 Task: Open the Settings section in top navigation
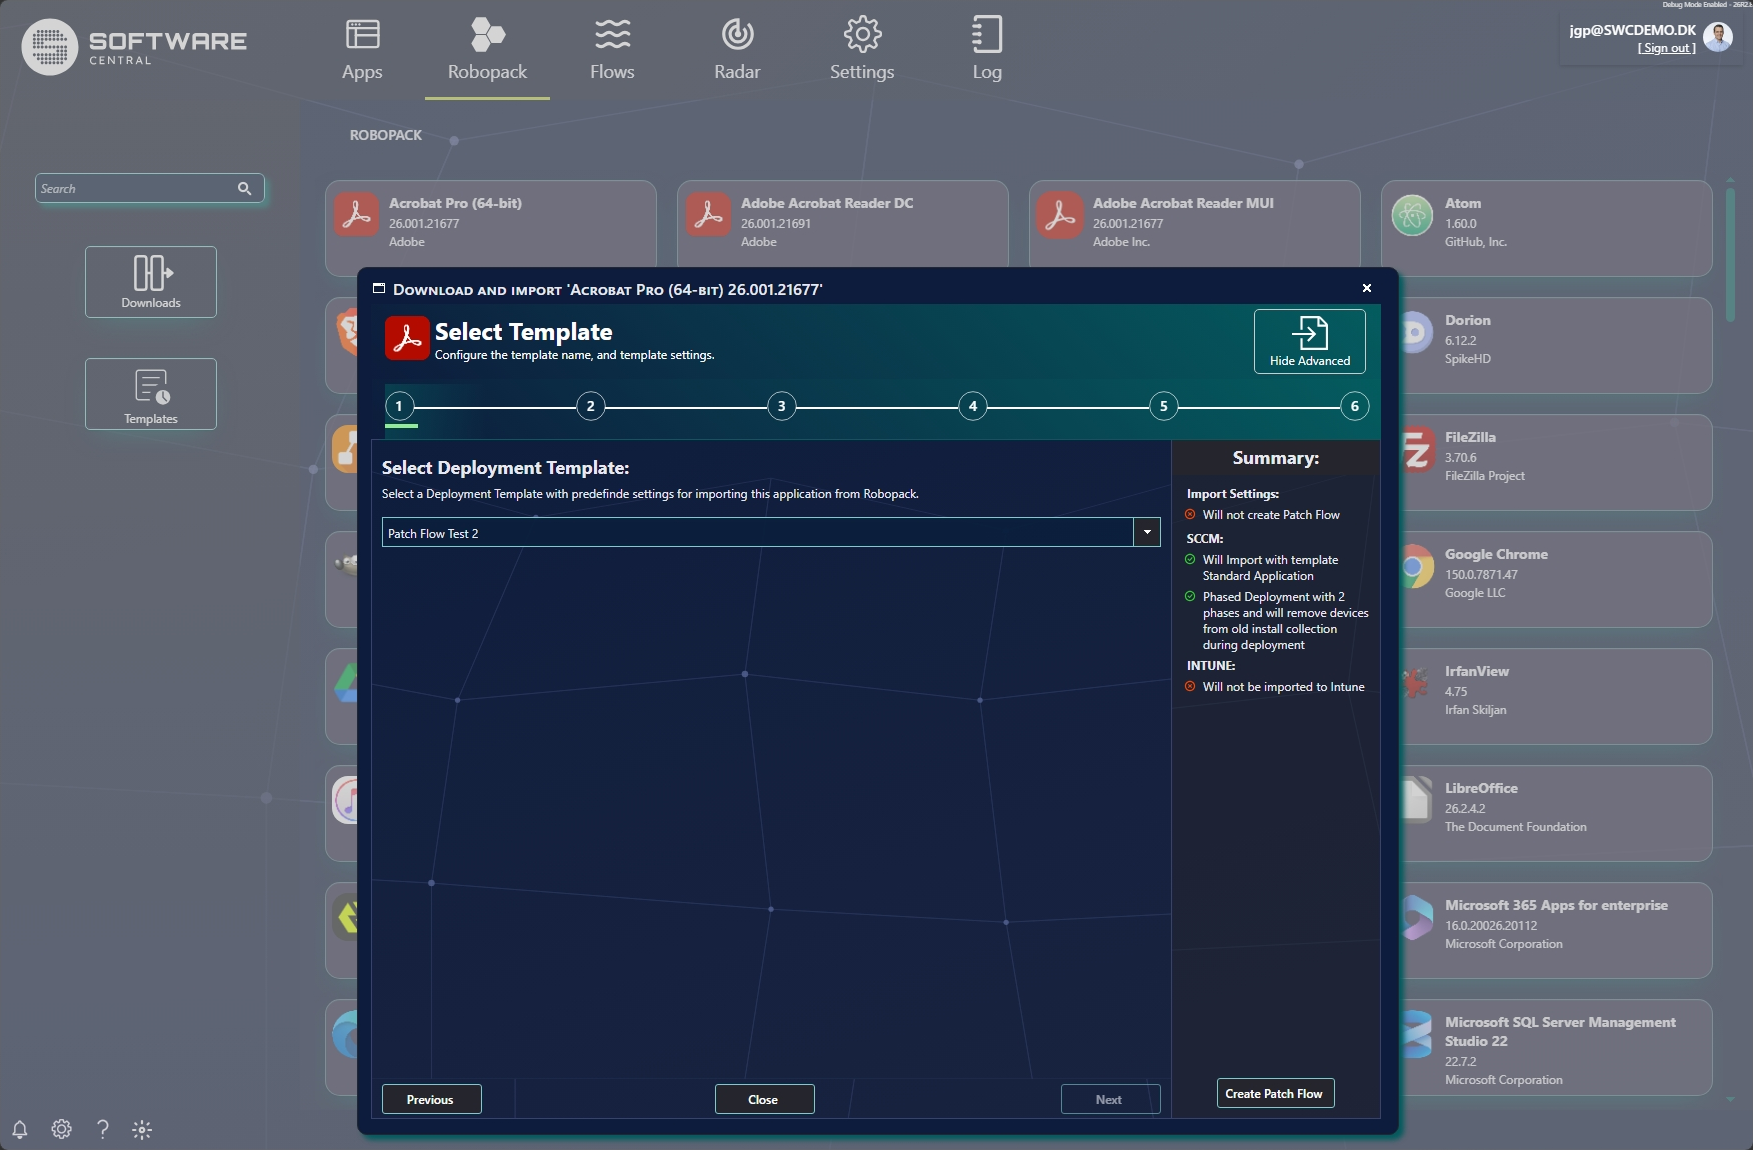[x=862, y=50]
